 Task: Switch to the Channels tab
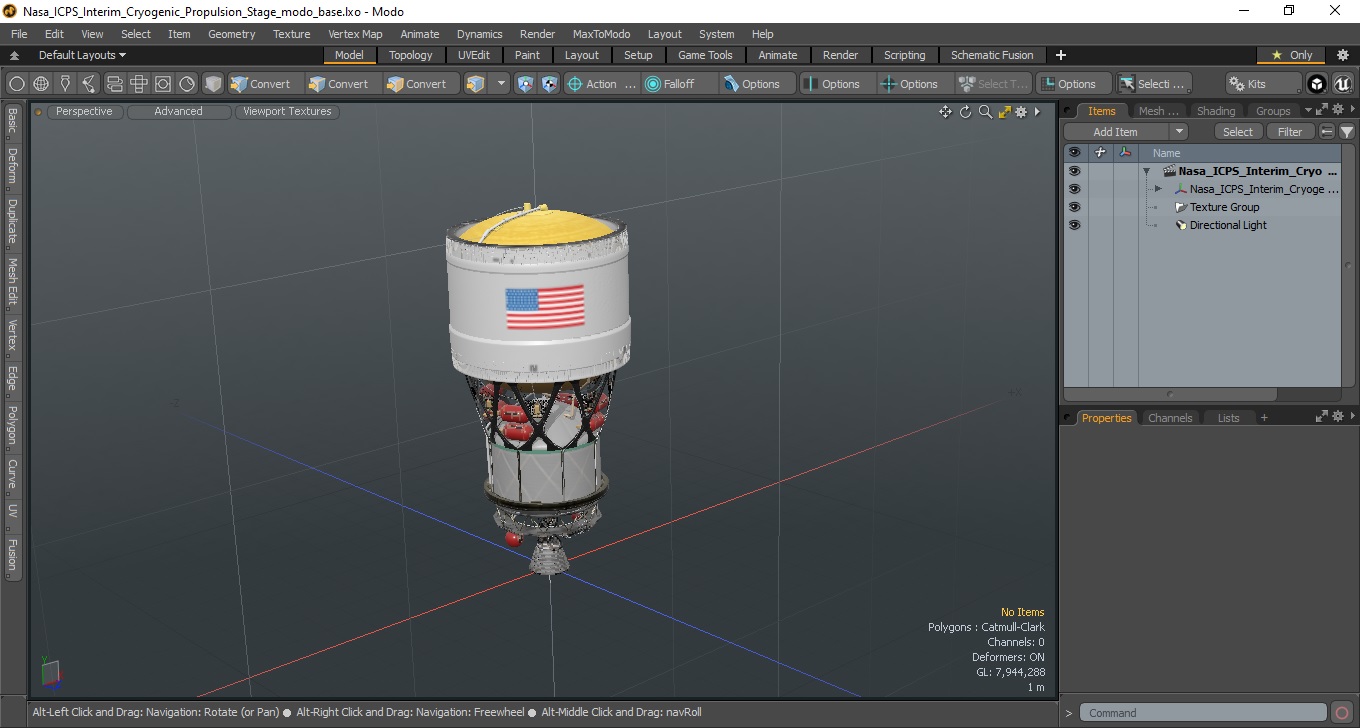1170,418
